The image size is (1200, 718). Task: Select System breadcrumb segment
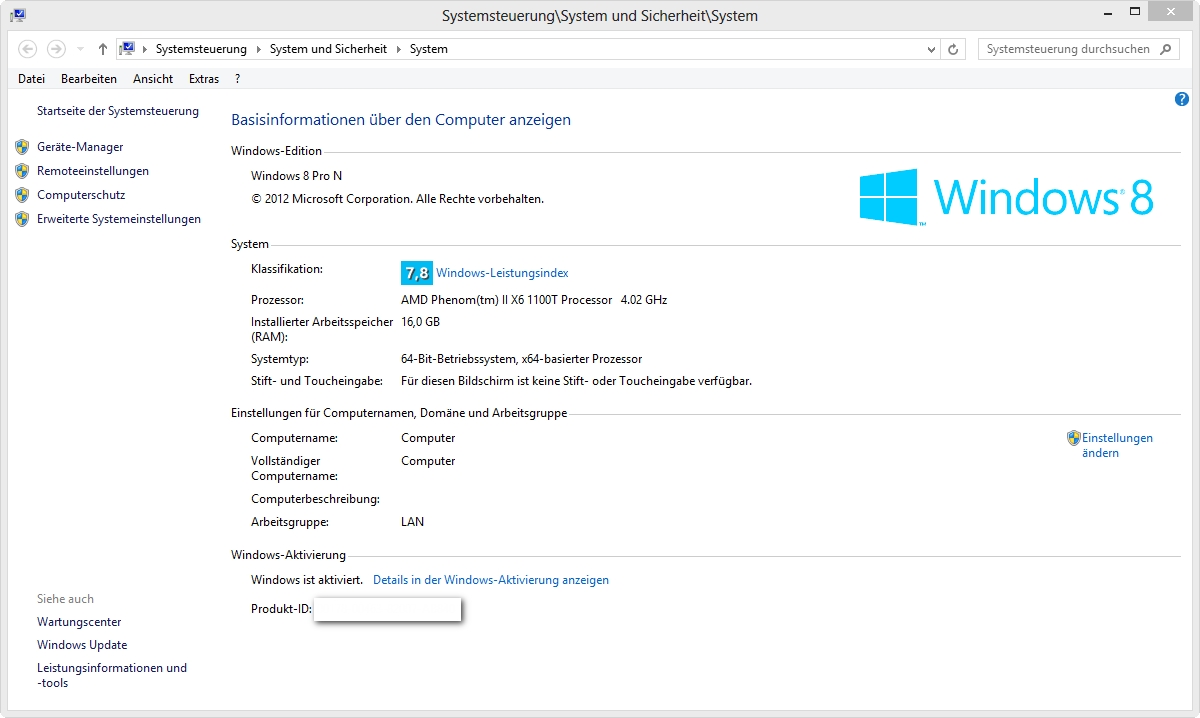[x=429, y=49]
